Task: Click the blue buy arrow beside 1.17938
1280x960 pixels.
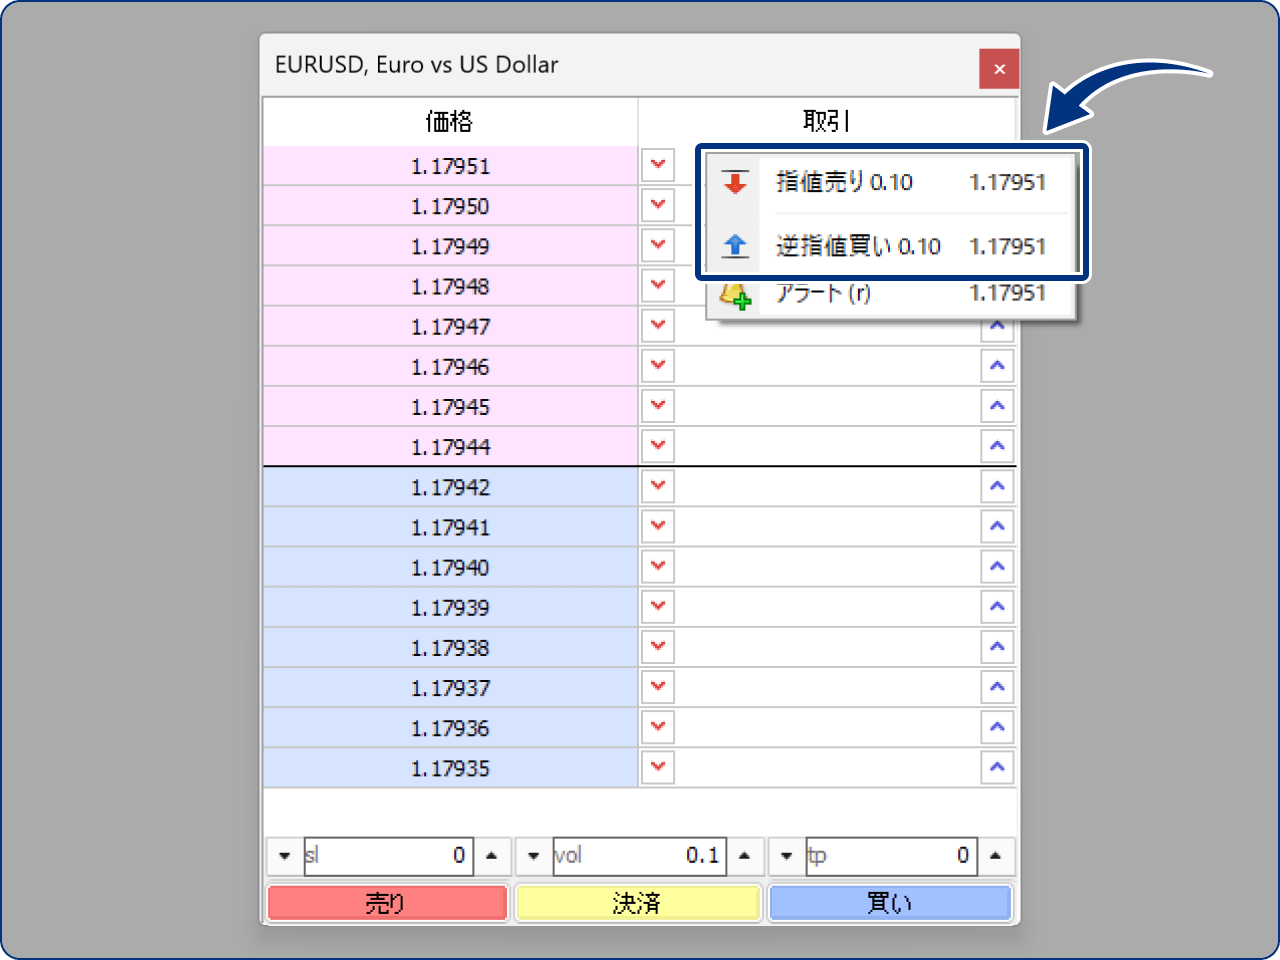Action: tap(997, 646)
